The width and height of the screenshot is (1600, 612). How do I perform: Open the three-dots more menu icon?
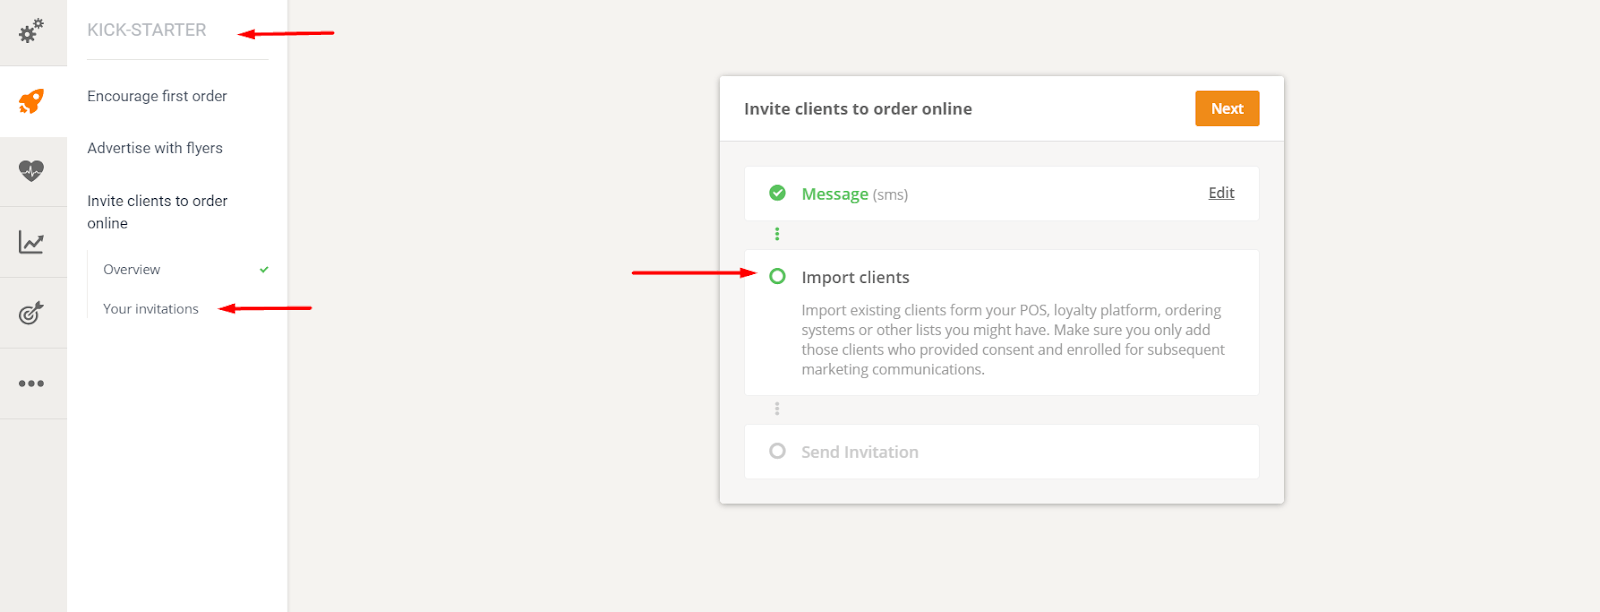pyautogui.click(x=32, y=384)
